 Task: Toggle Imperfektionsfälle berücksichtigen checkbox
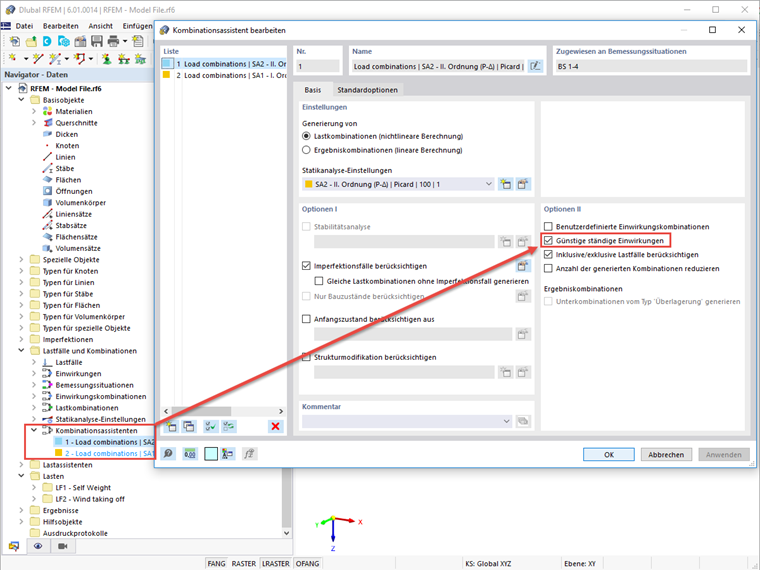(306, 266)
